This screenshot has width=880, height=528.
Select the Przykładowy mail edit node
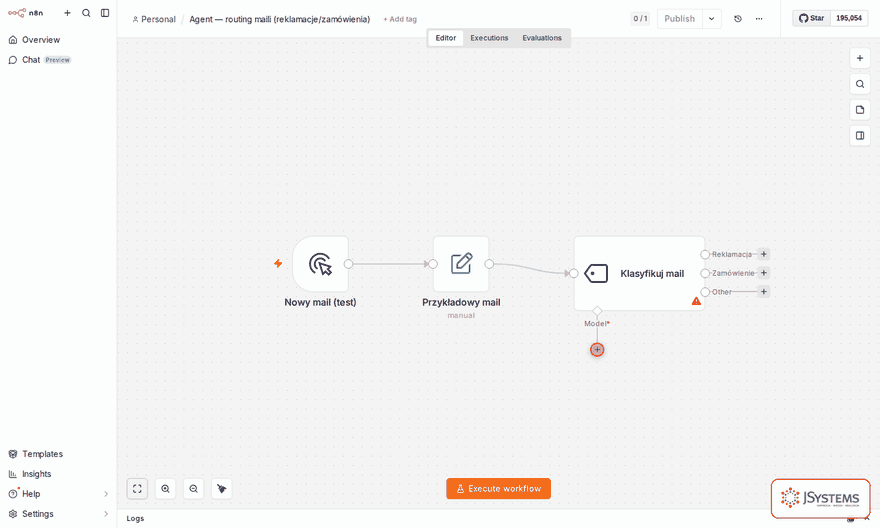pyautogui.click(x=461, y=264)
